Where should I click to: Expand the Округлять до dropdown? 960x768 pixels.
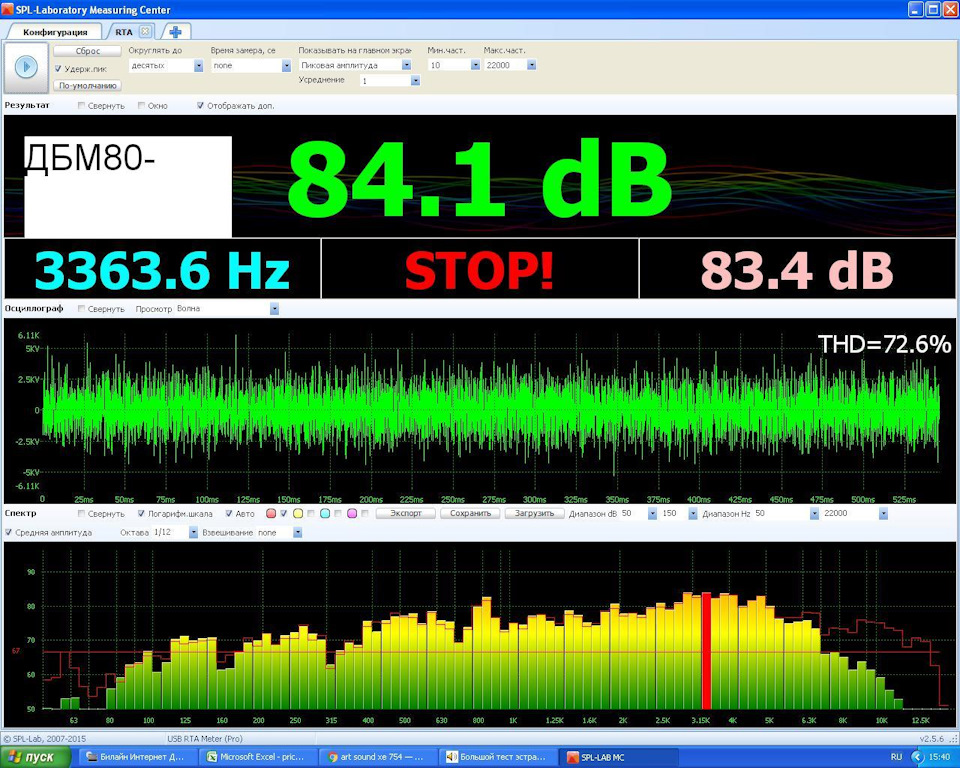[198, 66]
